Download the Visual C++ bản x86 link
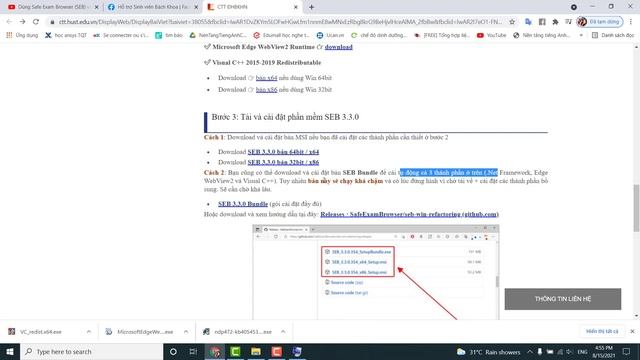640x360 pixels. pyautogui.click(x=266, y=89)
